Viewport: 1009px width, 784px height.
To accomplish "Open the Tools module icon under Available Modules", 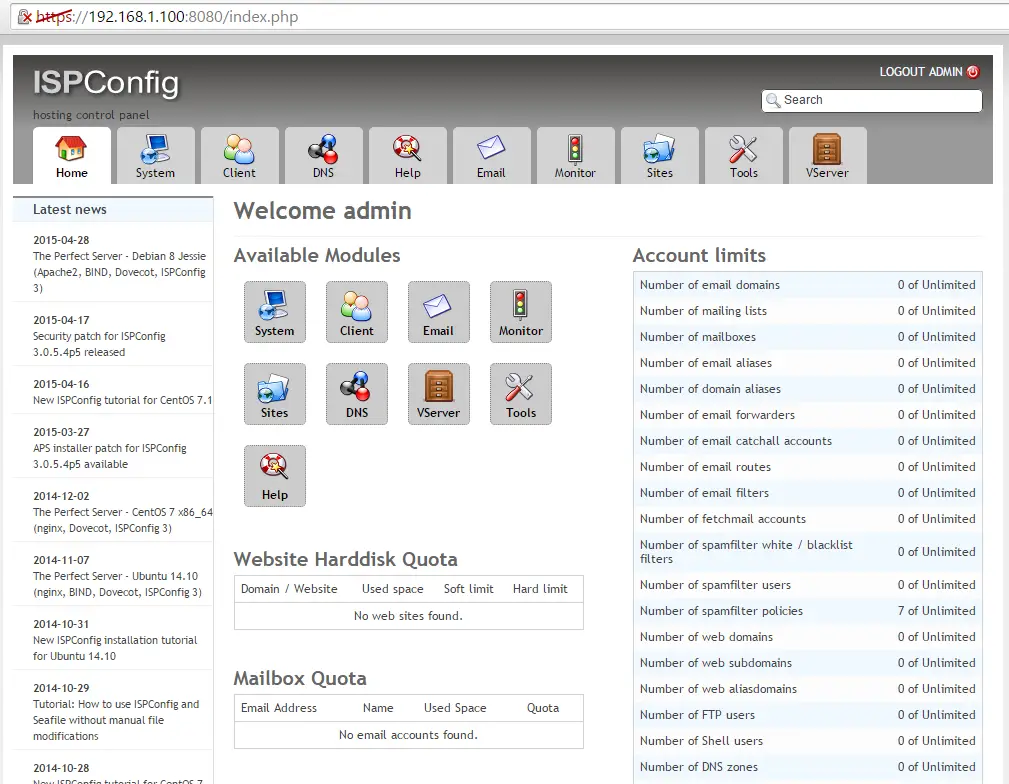I will (521, 394).
